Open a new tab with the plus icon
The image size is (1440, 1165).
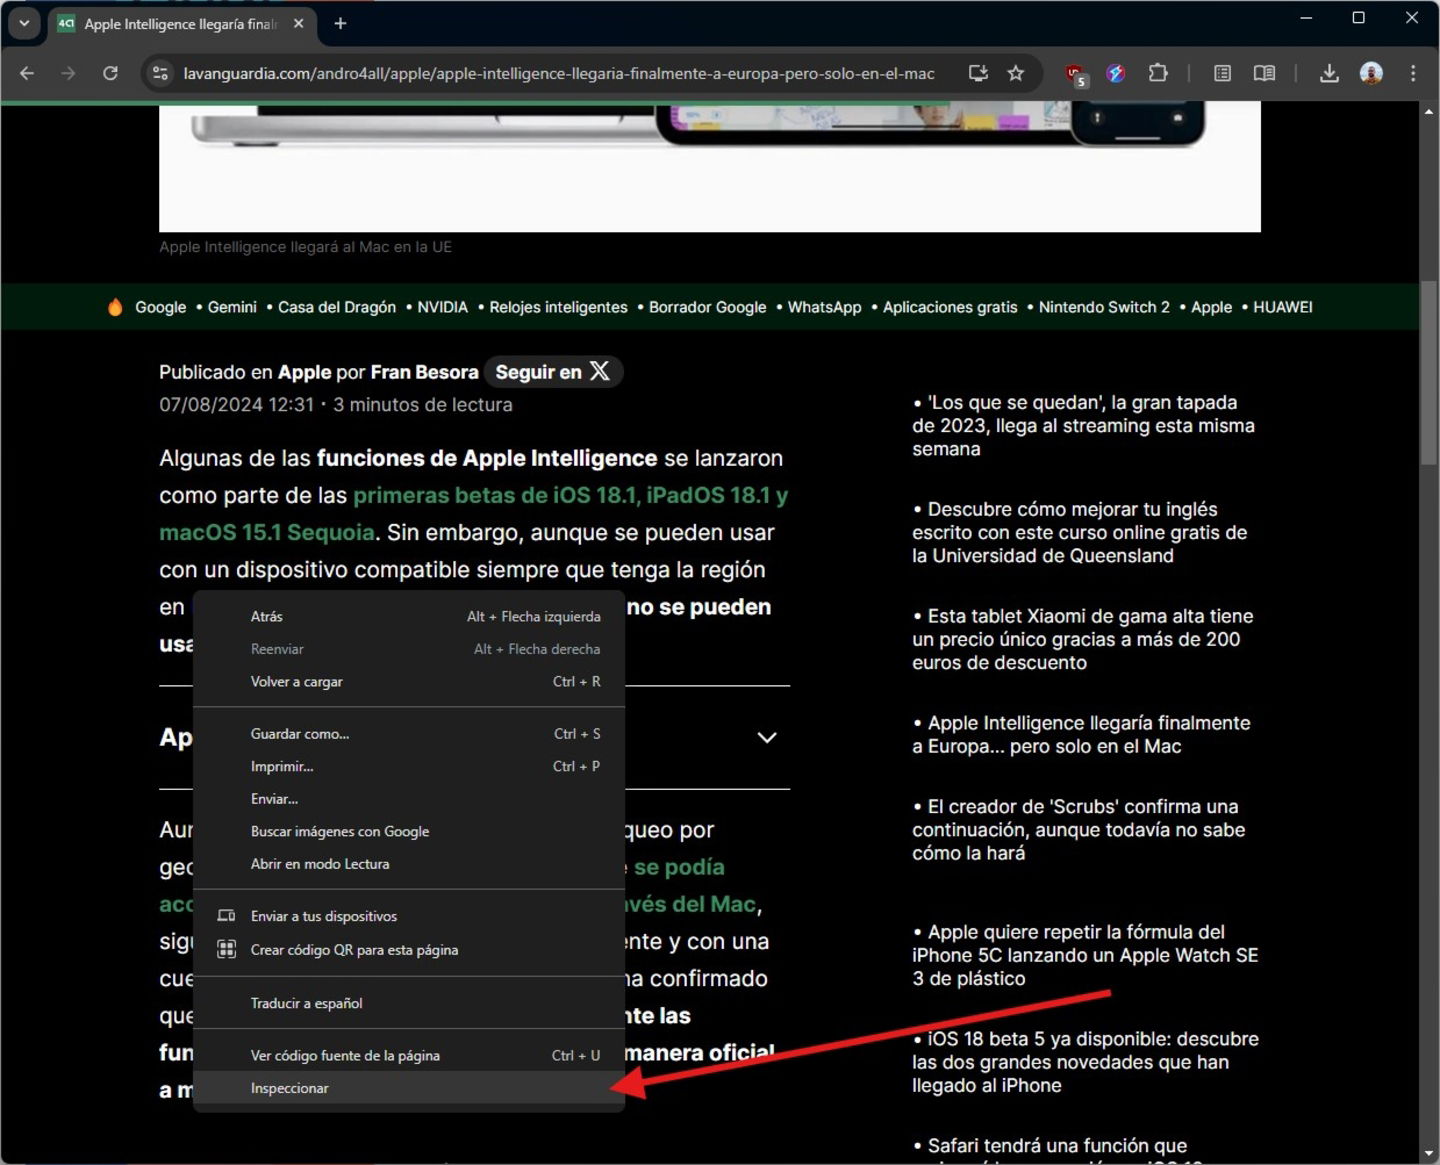click(x=340, y=23)
